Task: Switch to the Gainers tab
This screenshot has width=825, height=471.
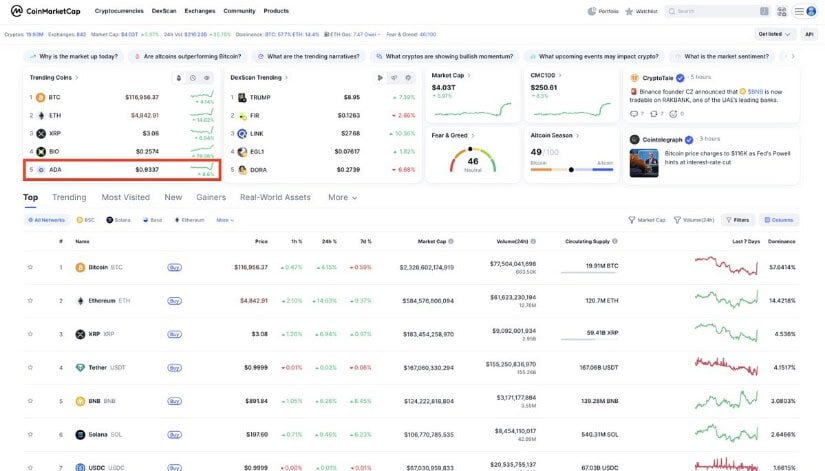Action: click(x=211, y=197)
